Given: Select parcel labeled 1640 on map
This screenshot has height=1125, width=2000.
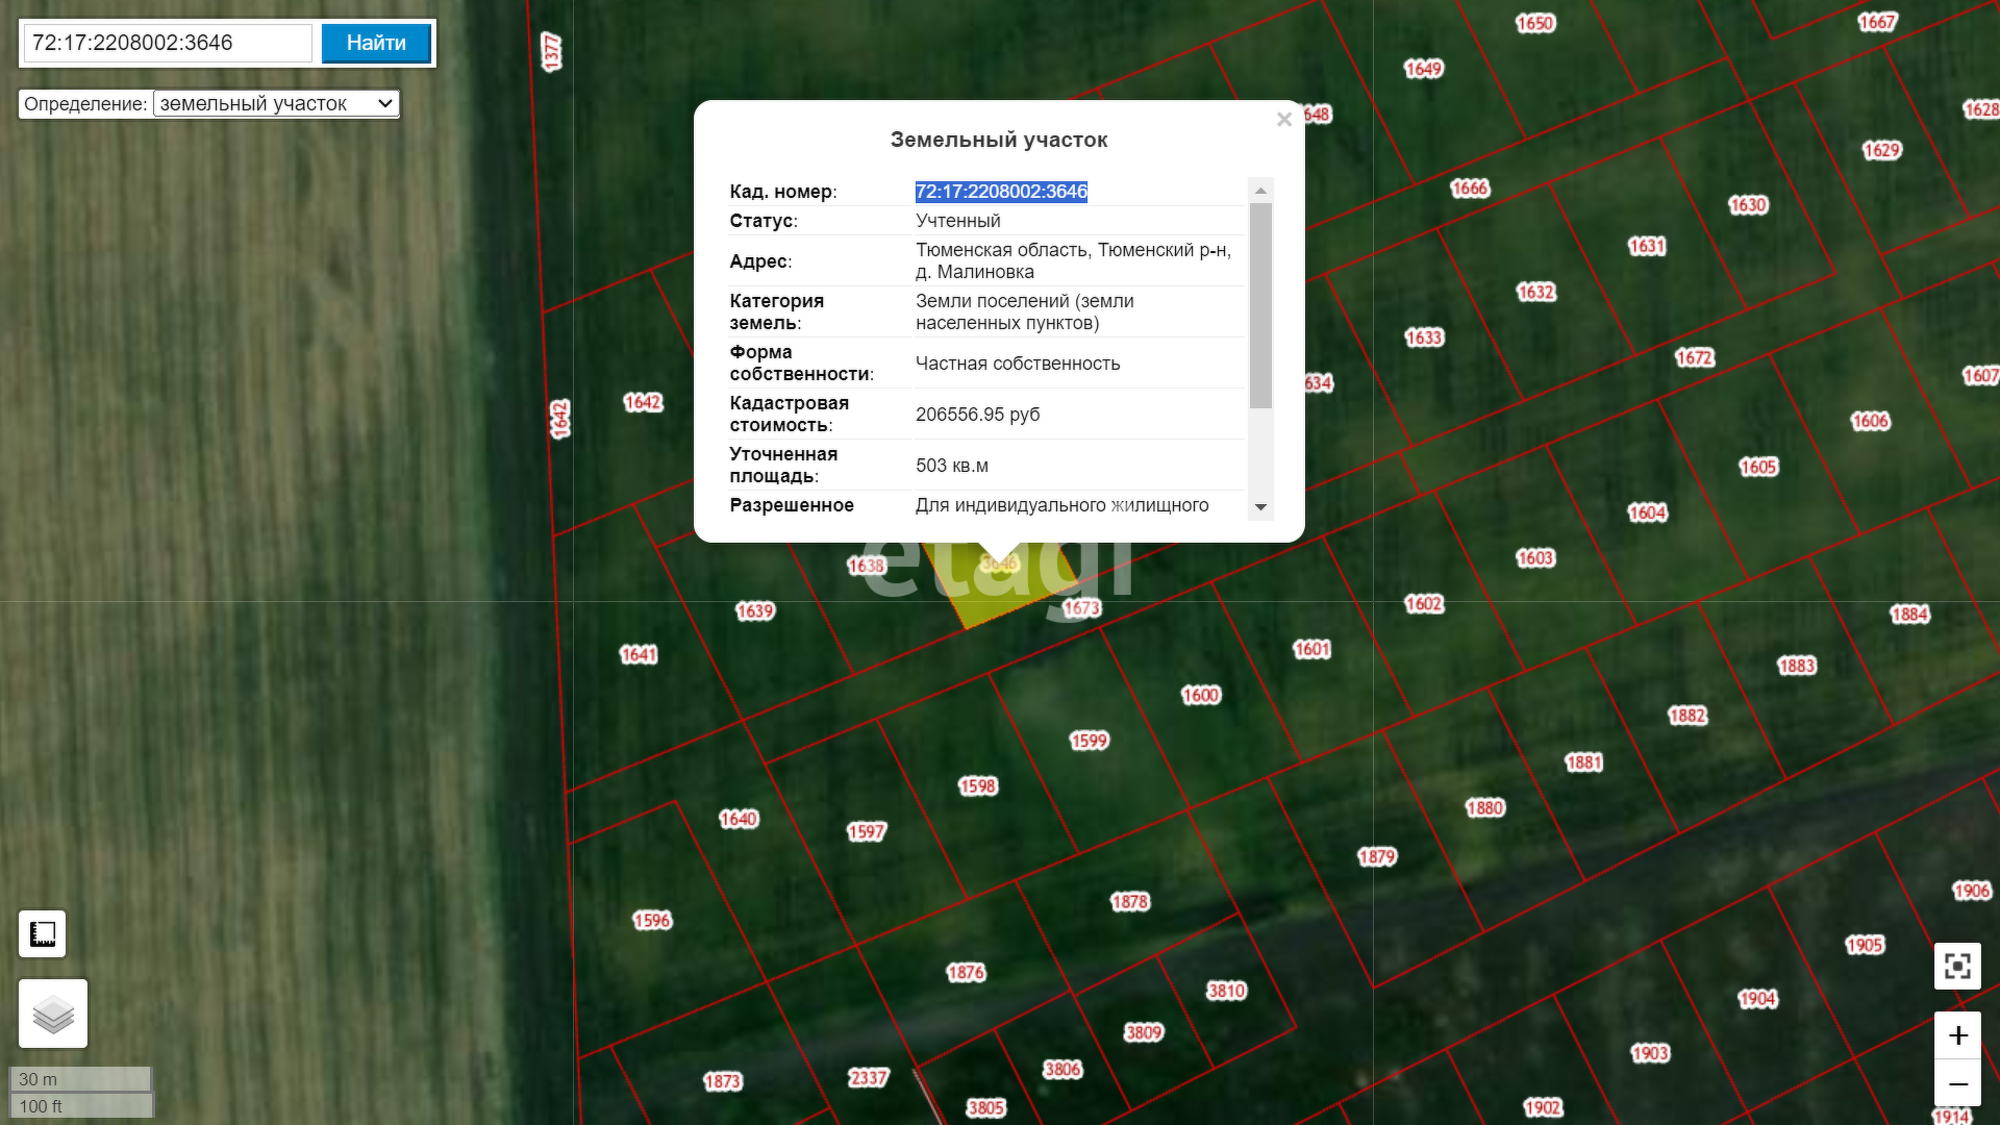Looking at the screenshot, I should [x=739, y=819].
